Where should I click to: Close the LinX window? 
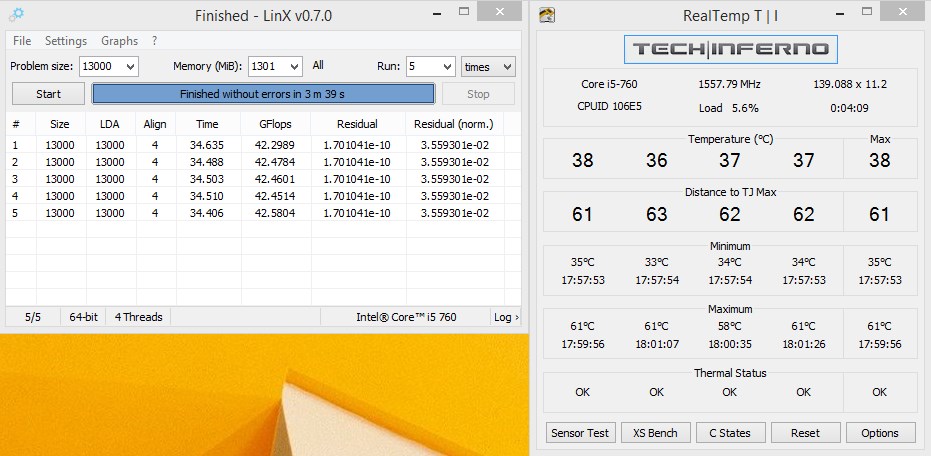pos(500,11)
